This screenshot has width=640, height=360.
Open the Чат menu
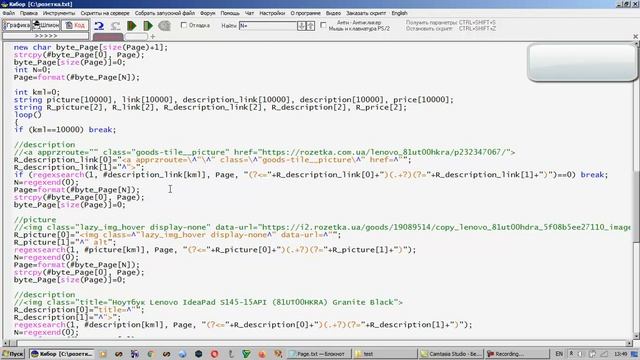coord(249,13)
